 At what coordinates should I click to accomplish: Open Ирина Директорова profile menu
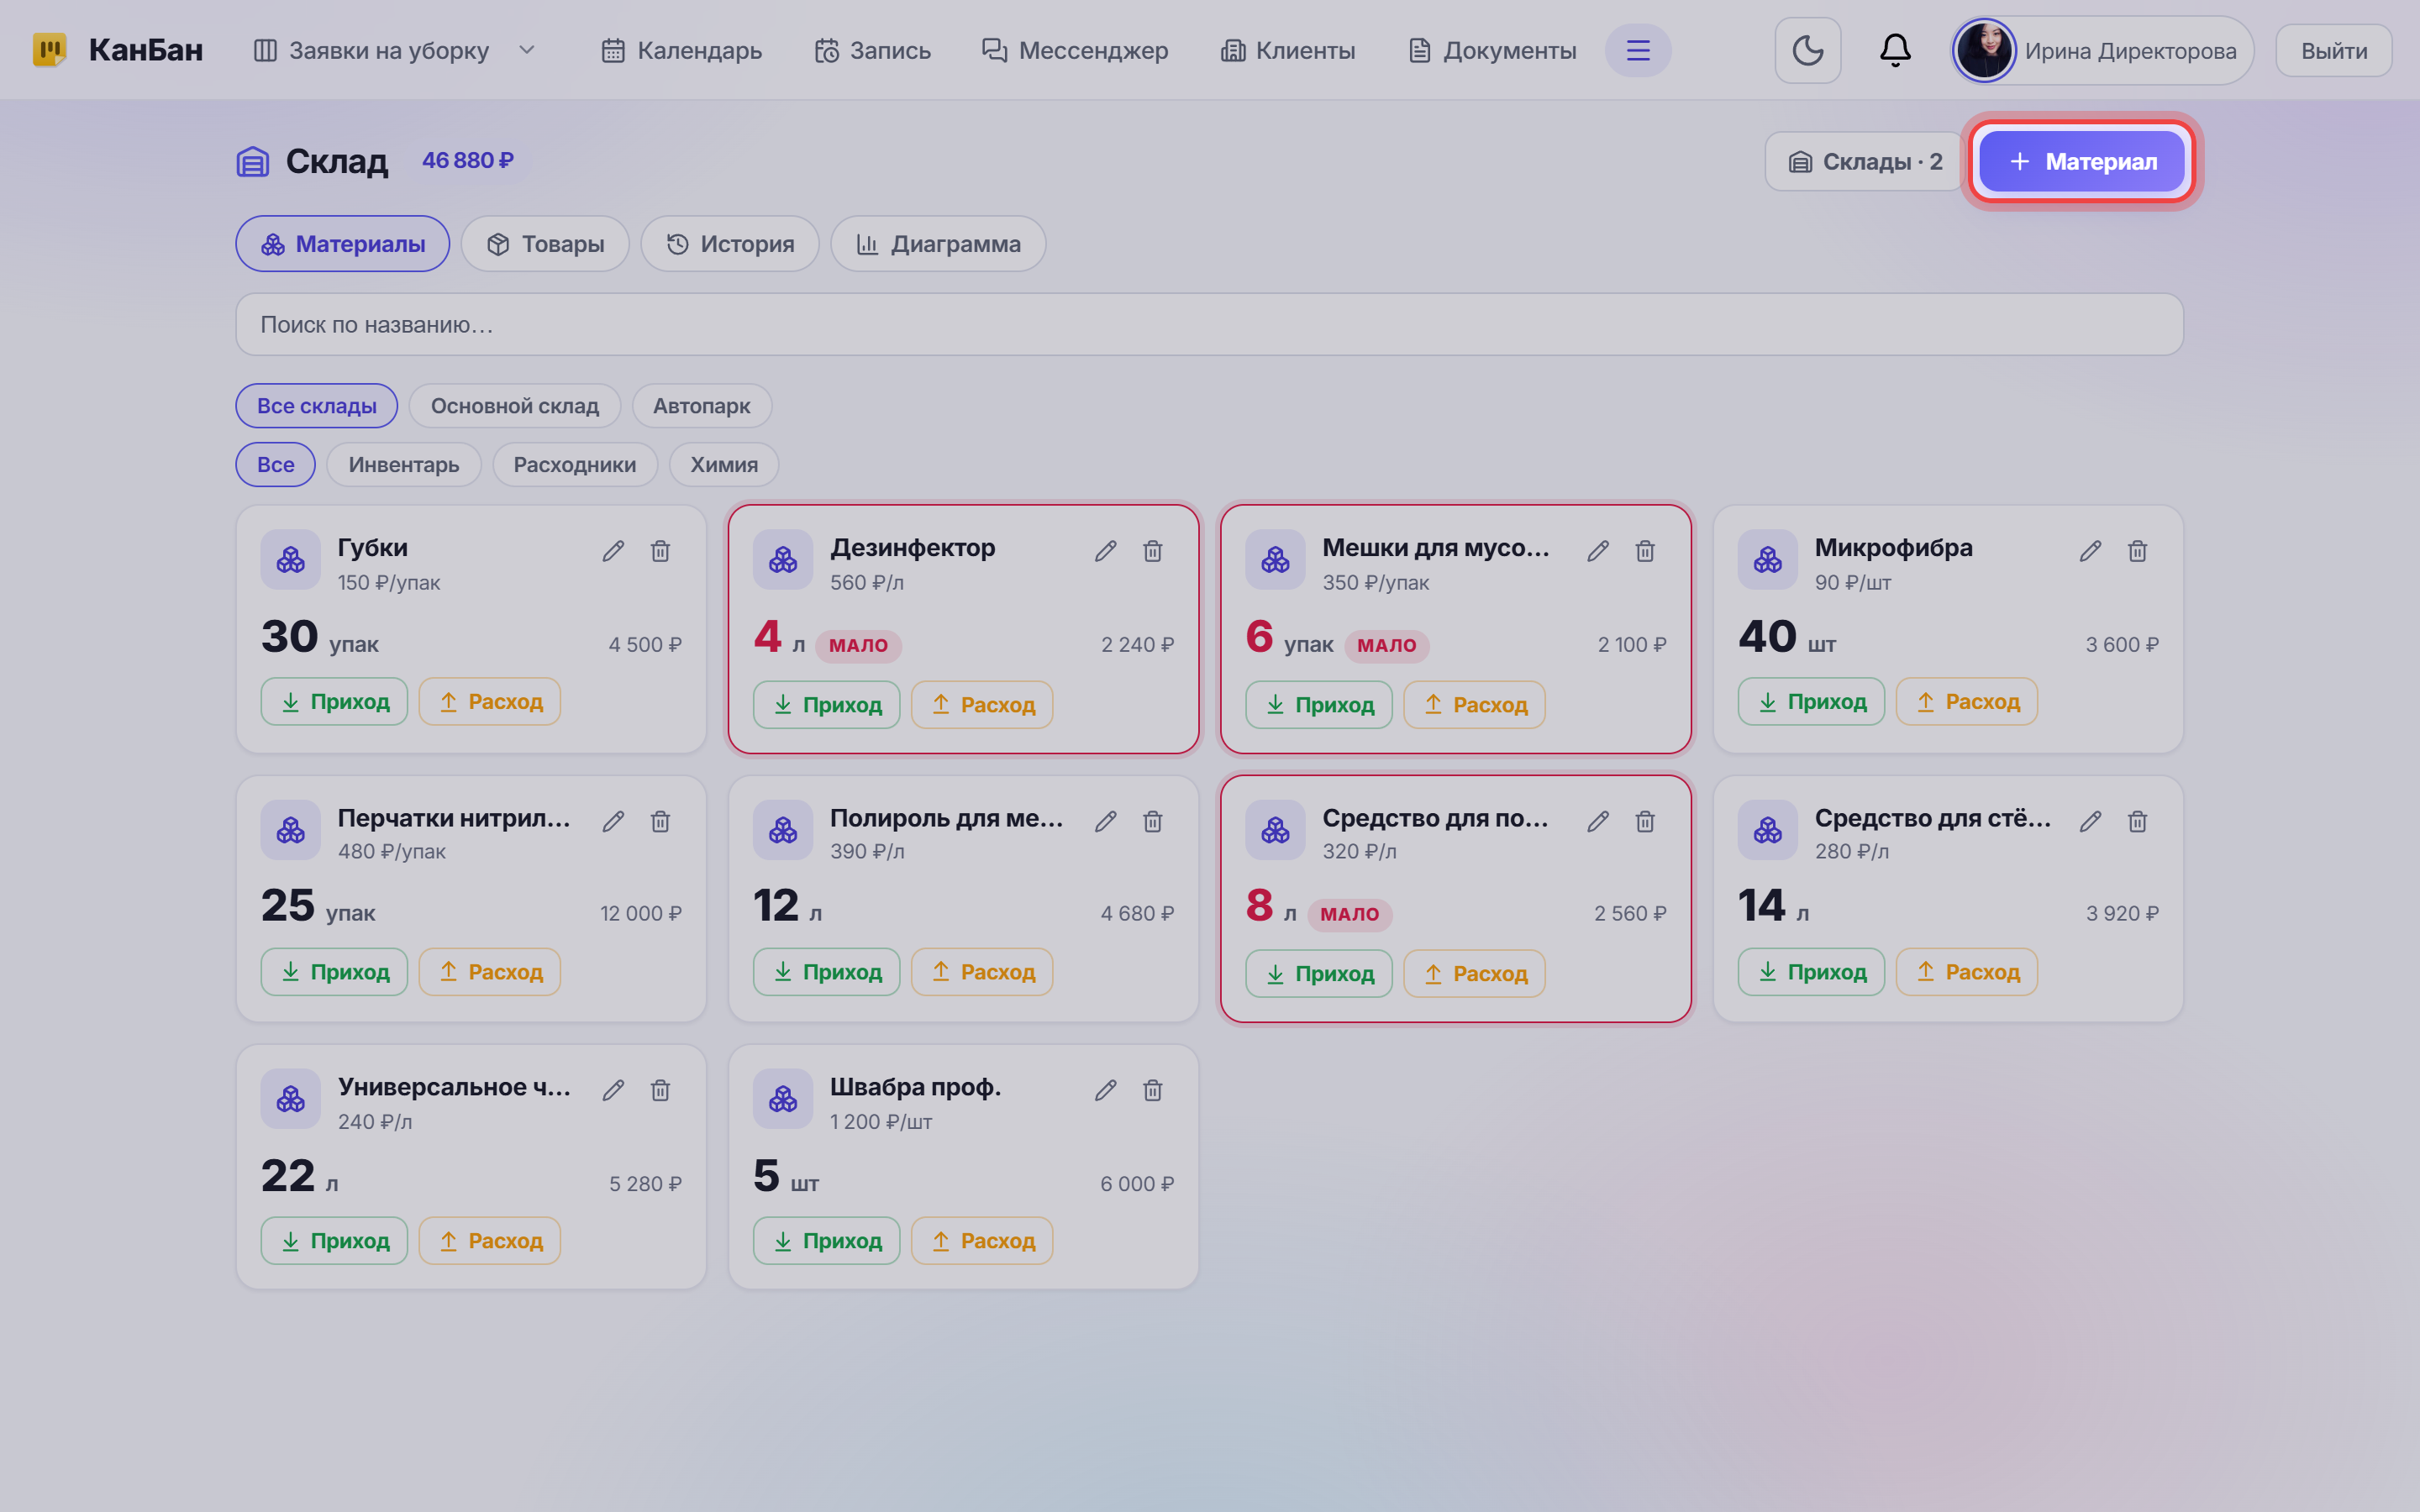click(2101, 50)
